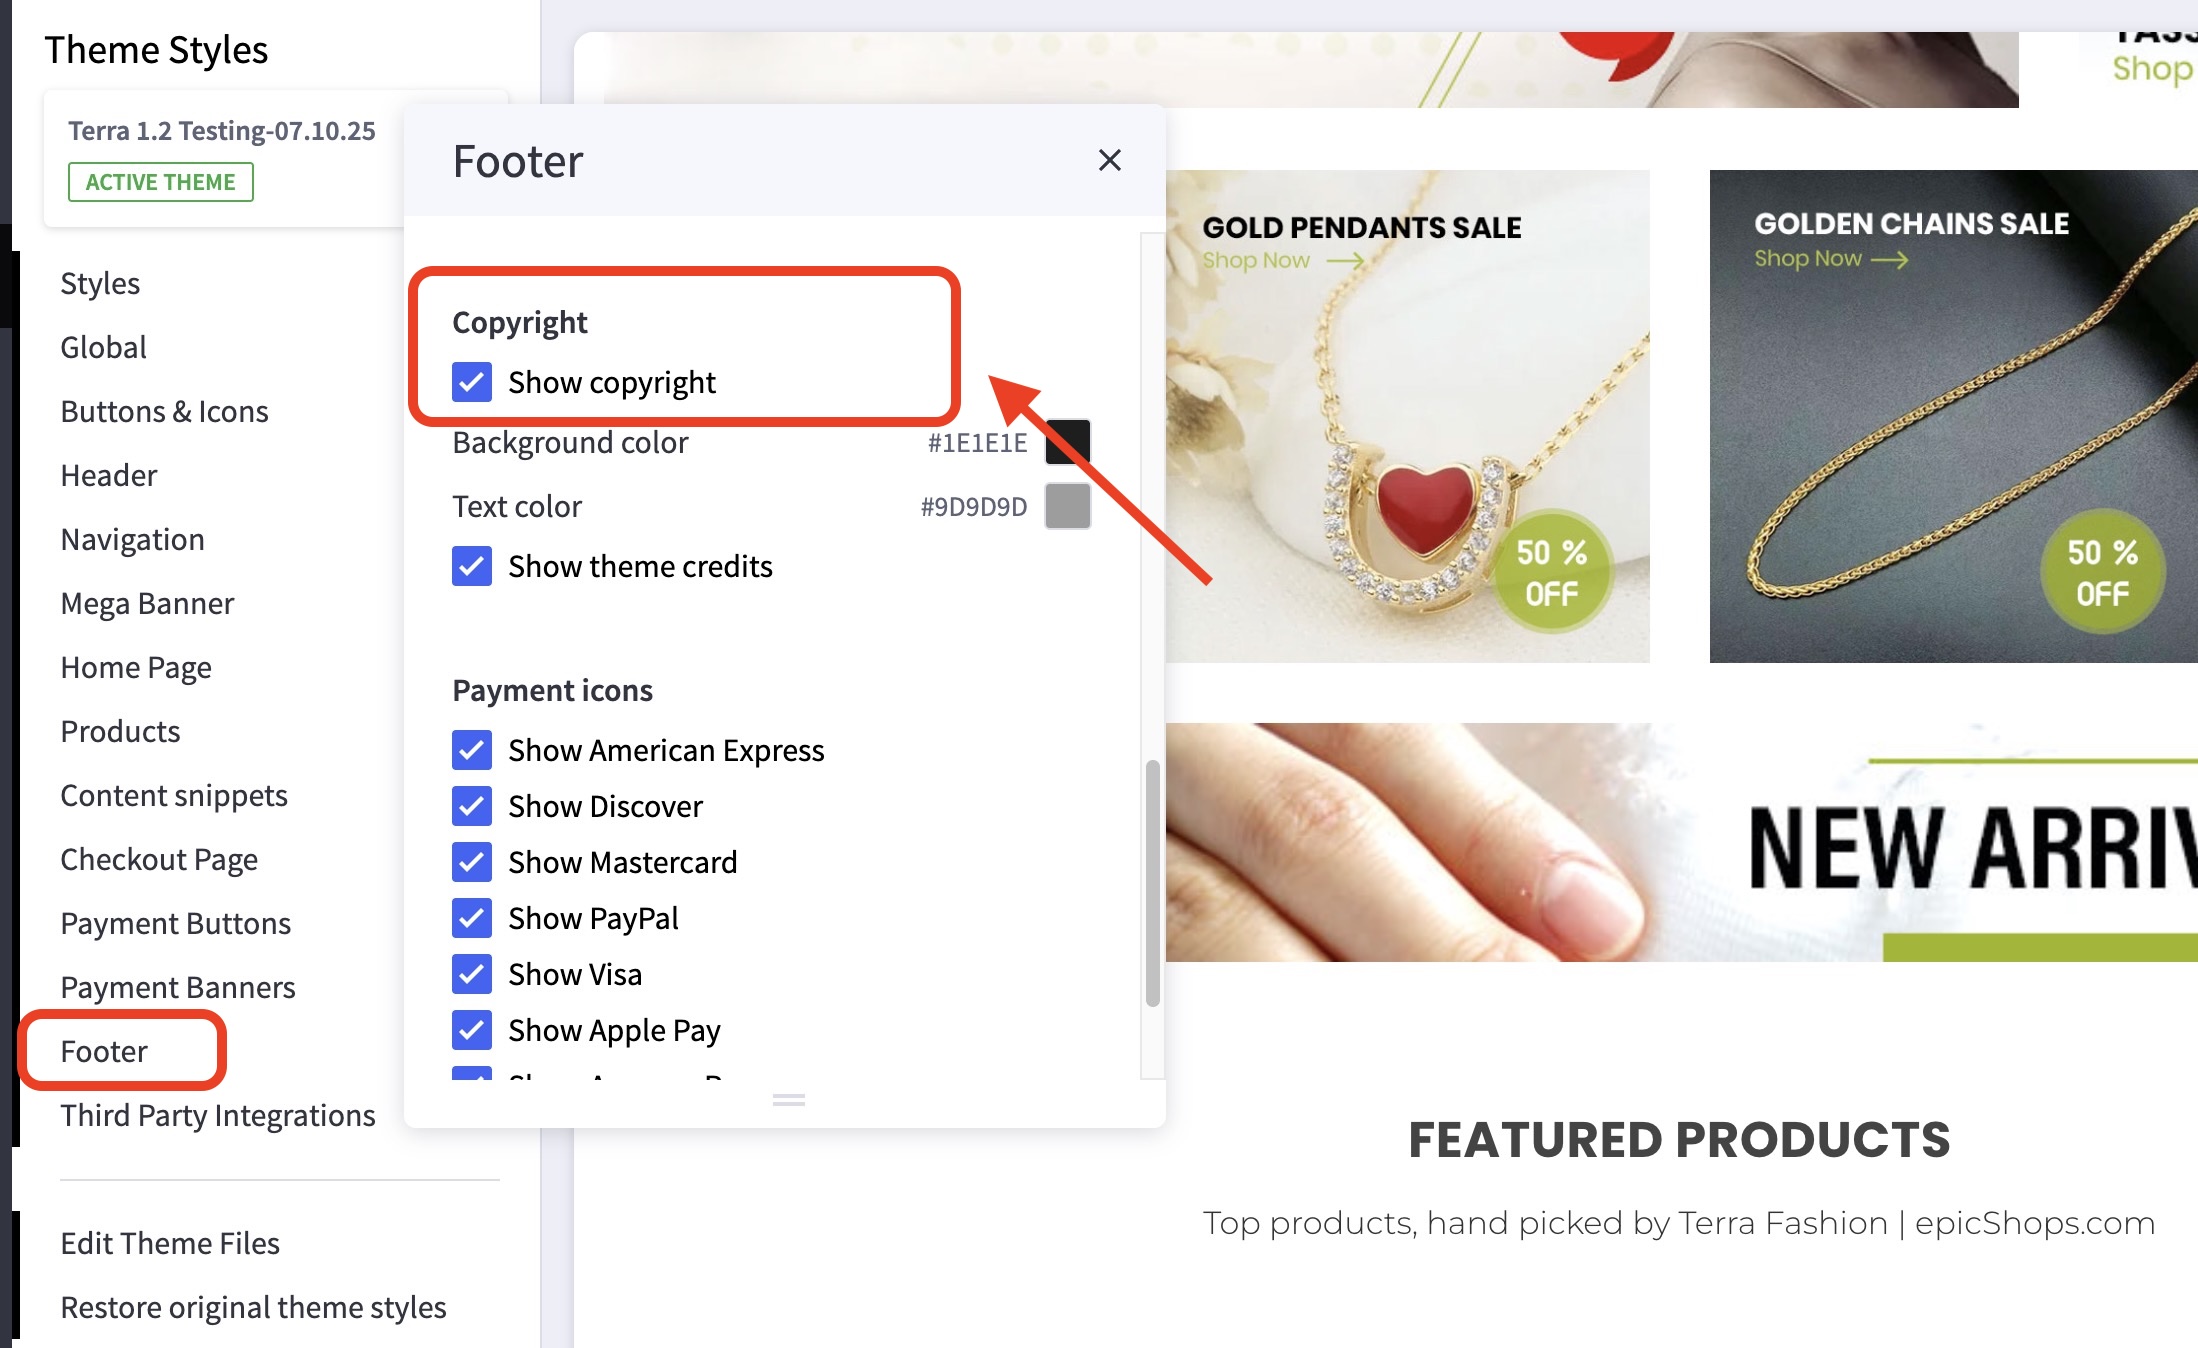
Task: Click the Footer panel vertical scrollbar
Action: click(x=1152, y=883)
